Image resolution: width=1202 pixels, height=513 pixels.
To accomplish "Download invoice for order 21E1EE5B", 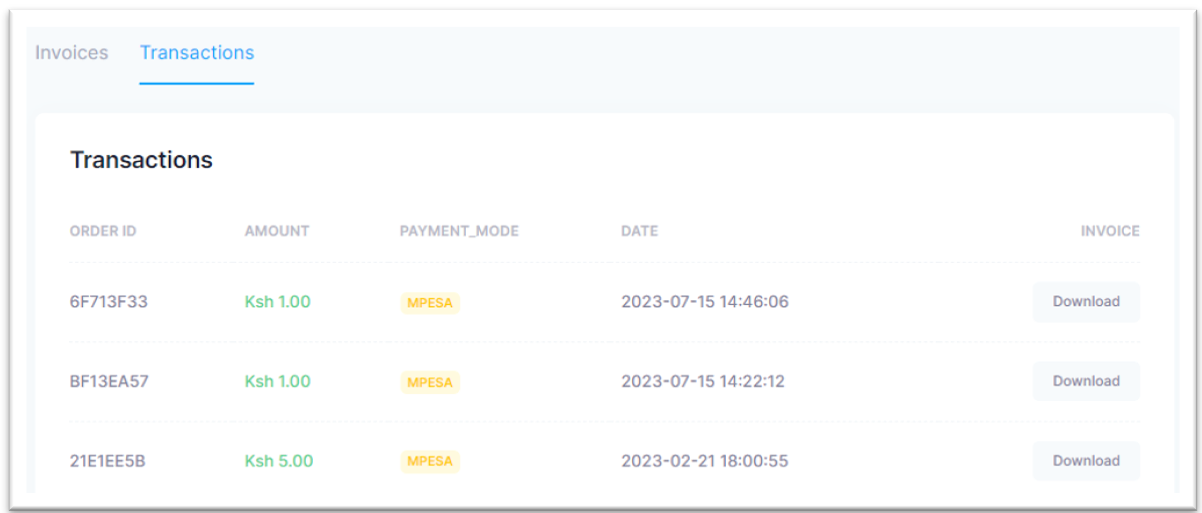I will 1086,461.
